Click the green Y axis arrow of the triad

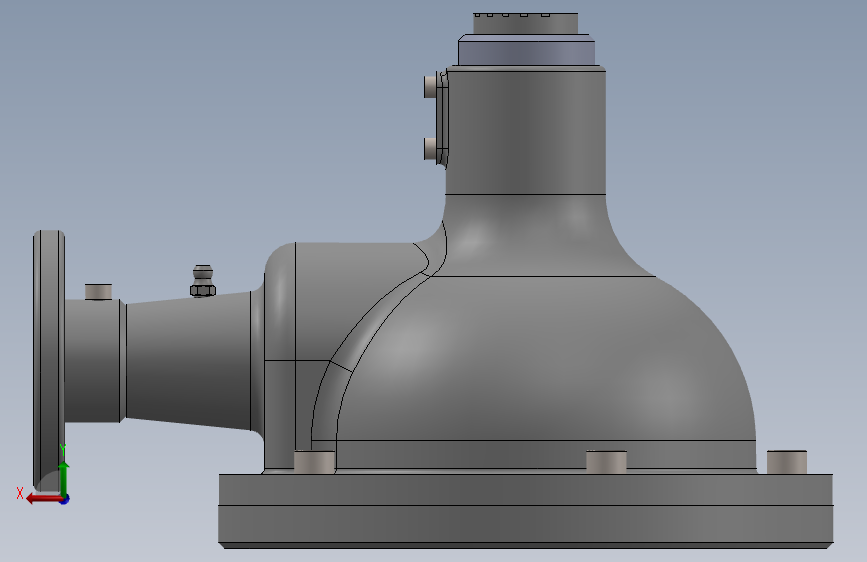point(64,479)
